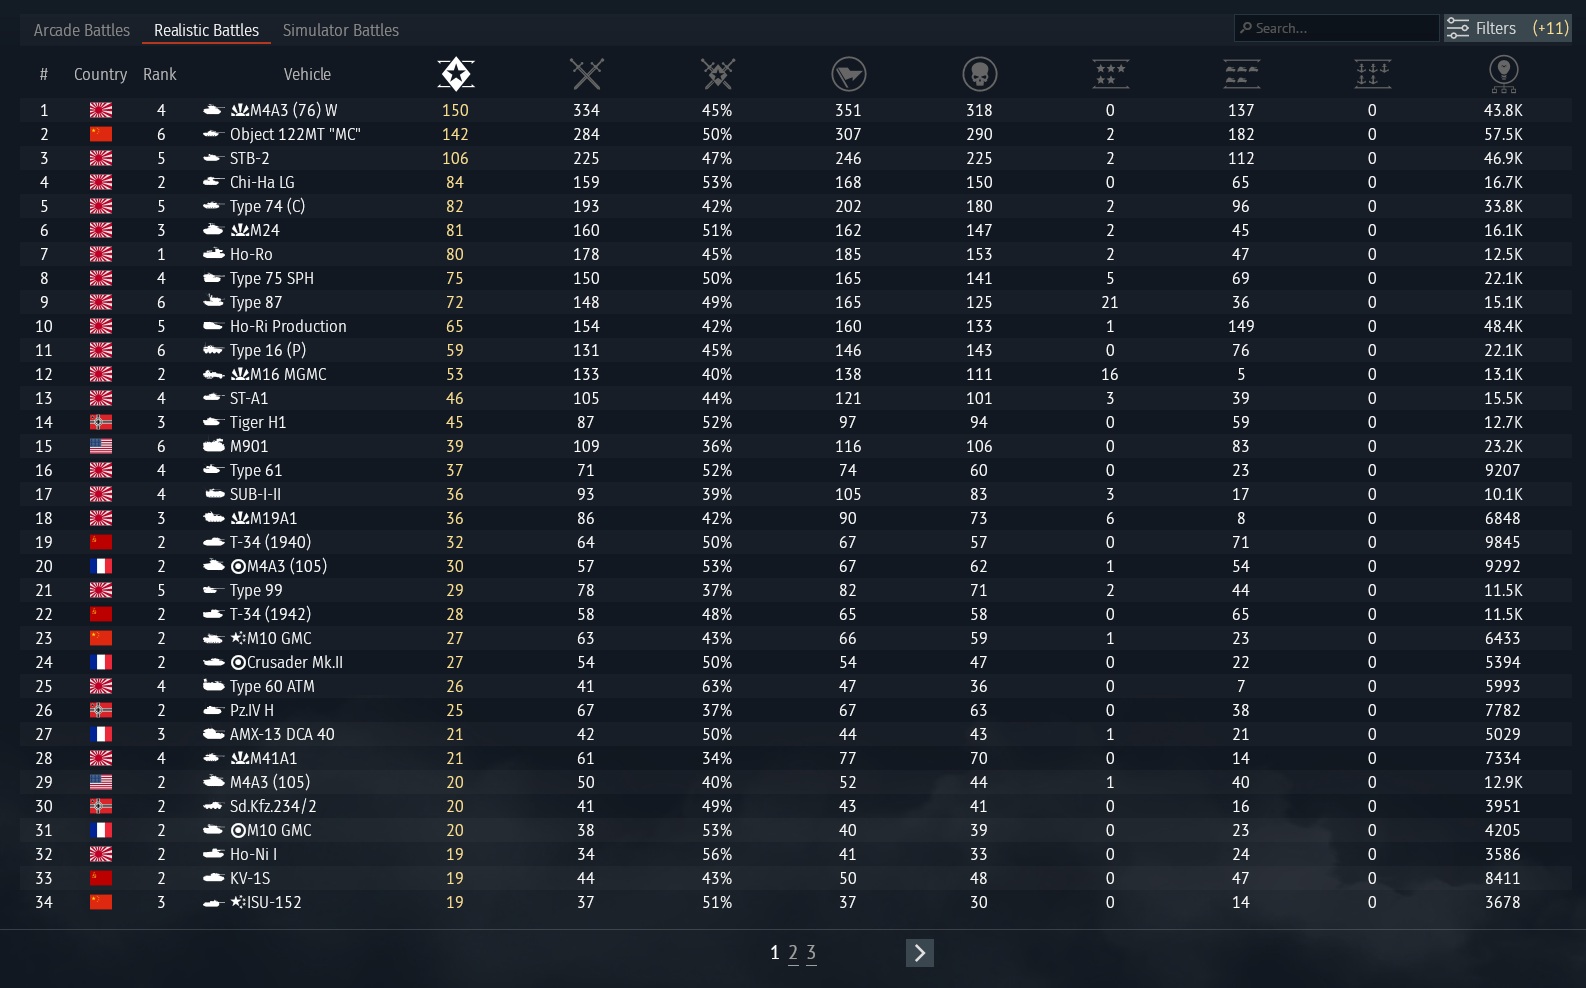The width and height of the screenshot is (1586, 988).
Task: Click the 21 air kills for Type 87
Action: coord(1110,302)
